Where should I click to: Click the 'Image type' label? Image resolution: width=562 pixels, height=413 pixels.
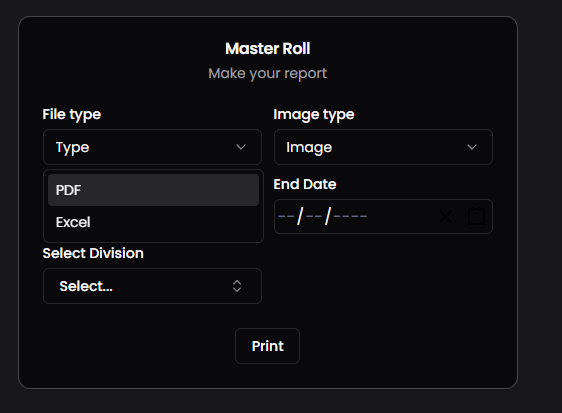(x=314, y=115)
